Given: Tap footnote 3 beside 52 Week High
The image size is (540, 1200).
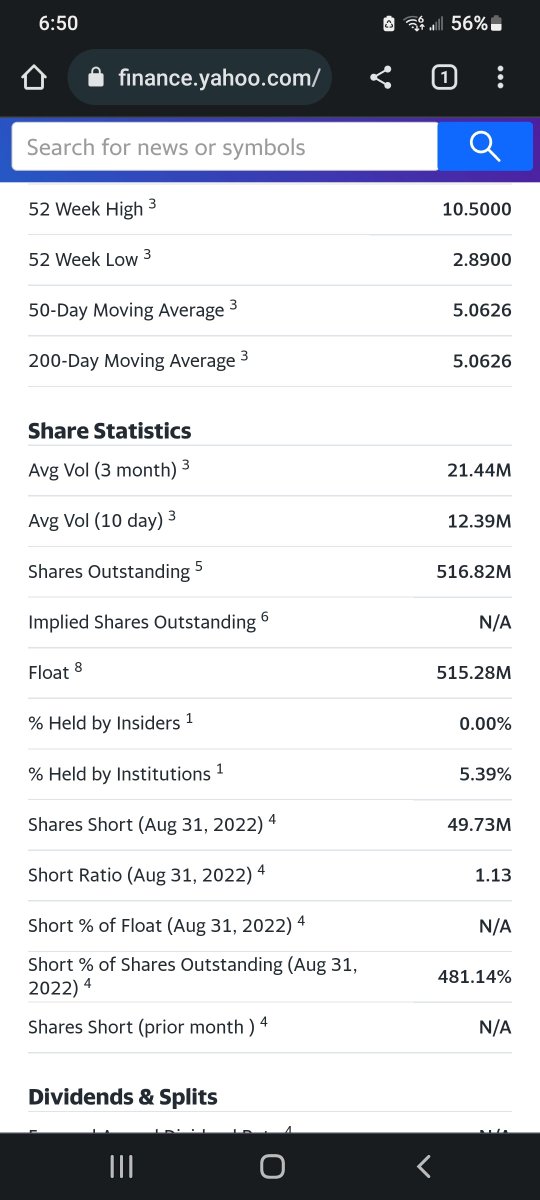Looking at the screenshot, I should (x=152, y=204).
